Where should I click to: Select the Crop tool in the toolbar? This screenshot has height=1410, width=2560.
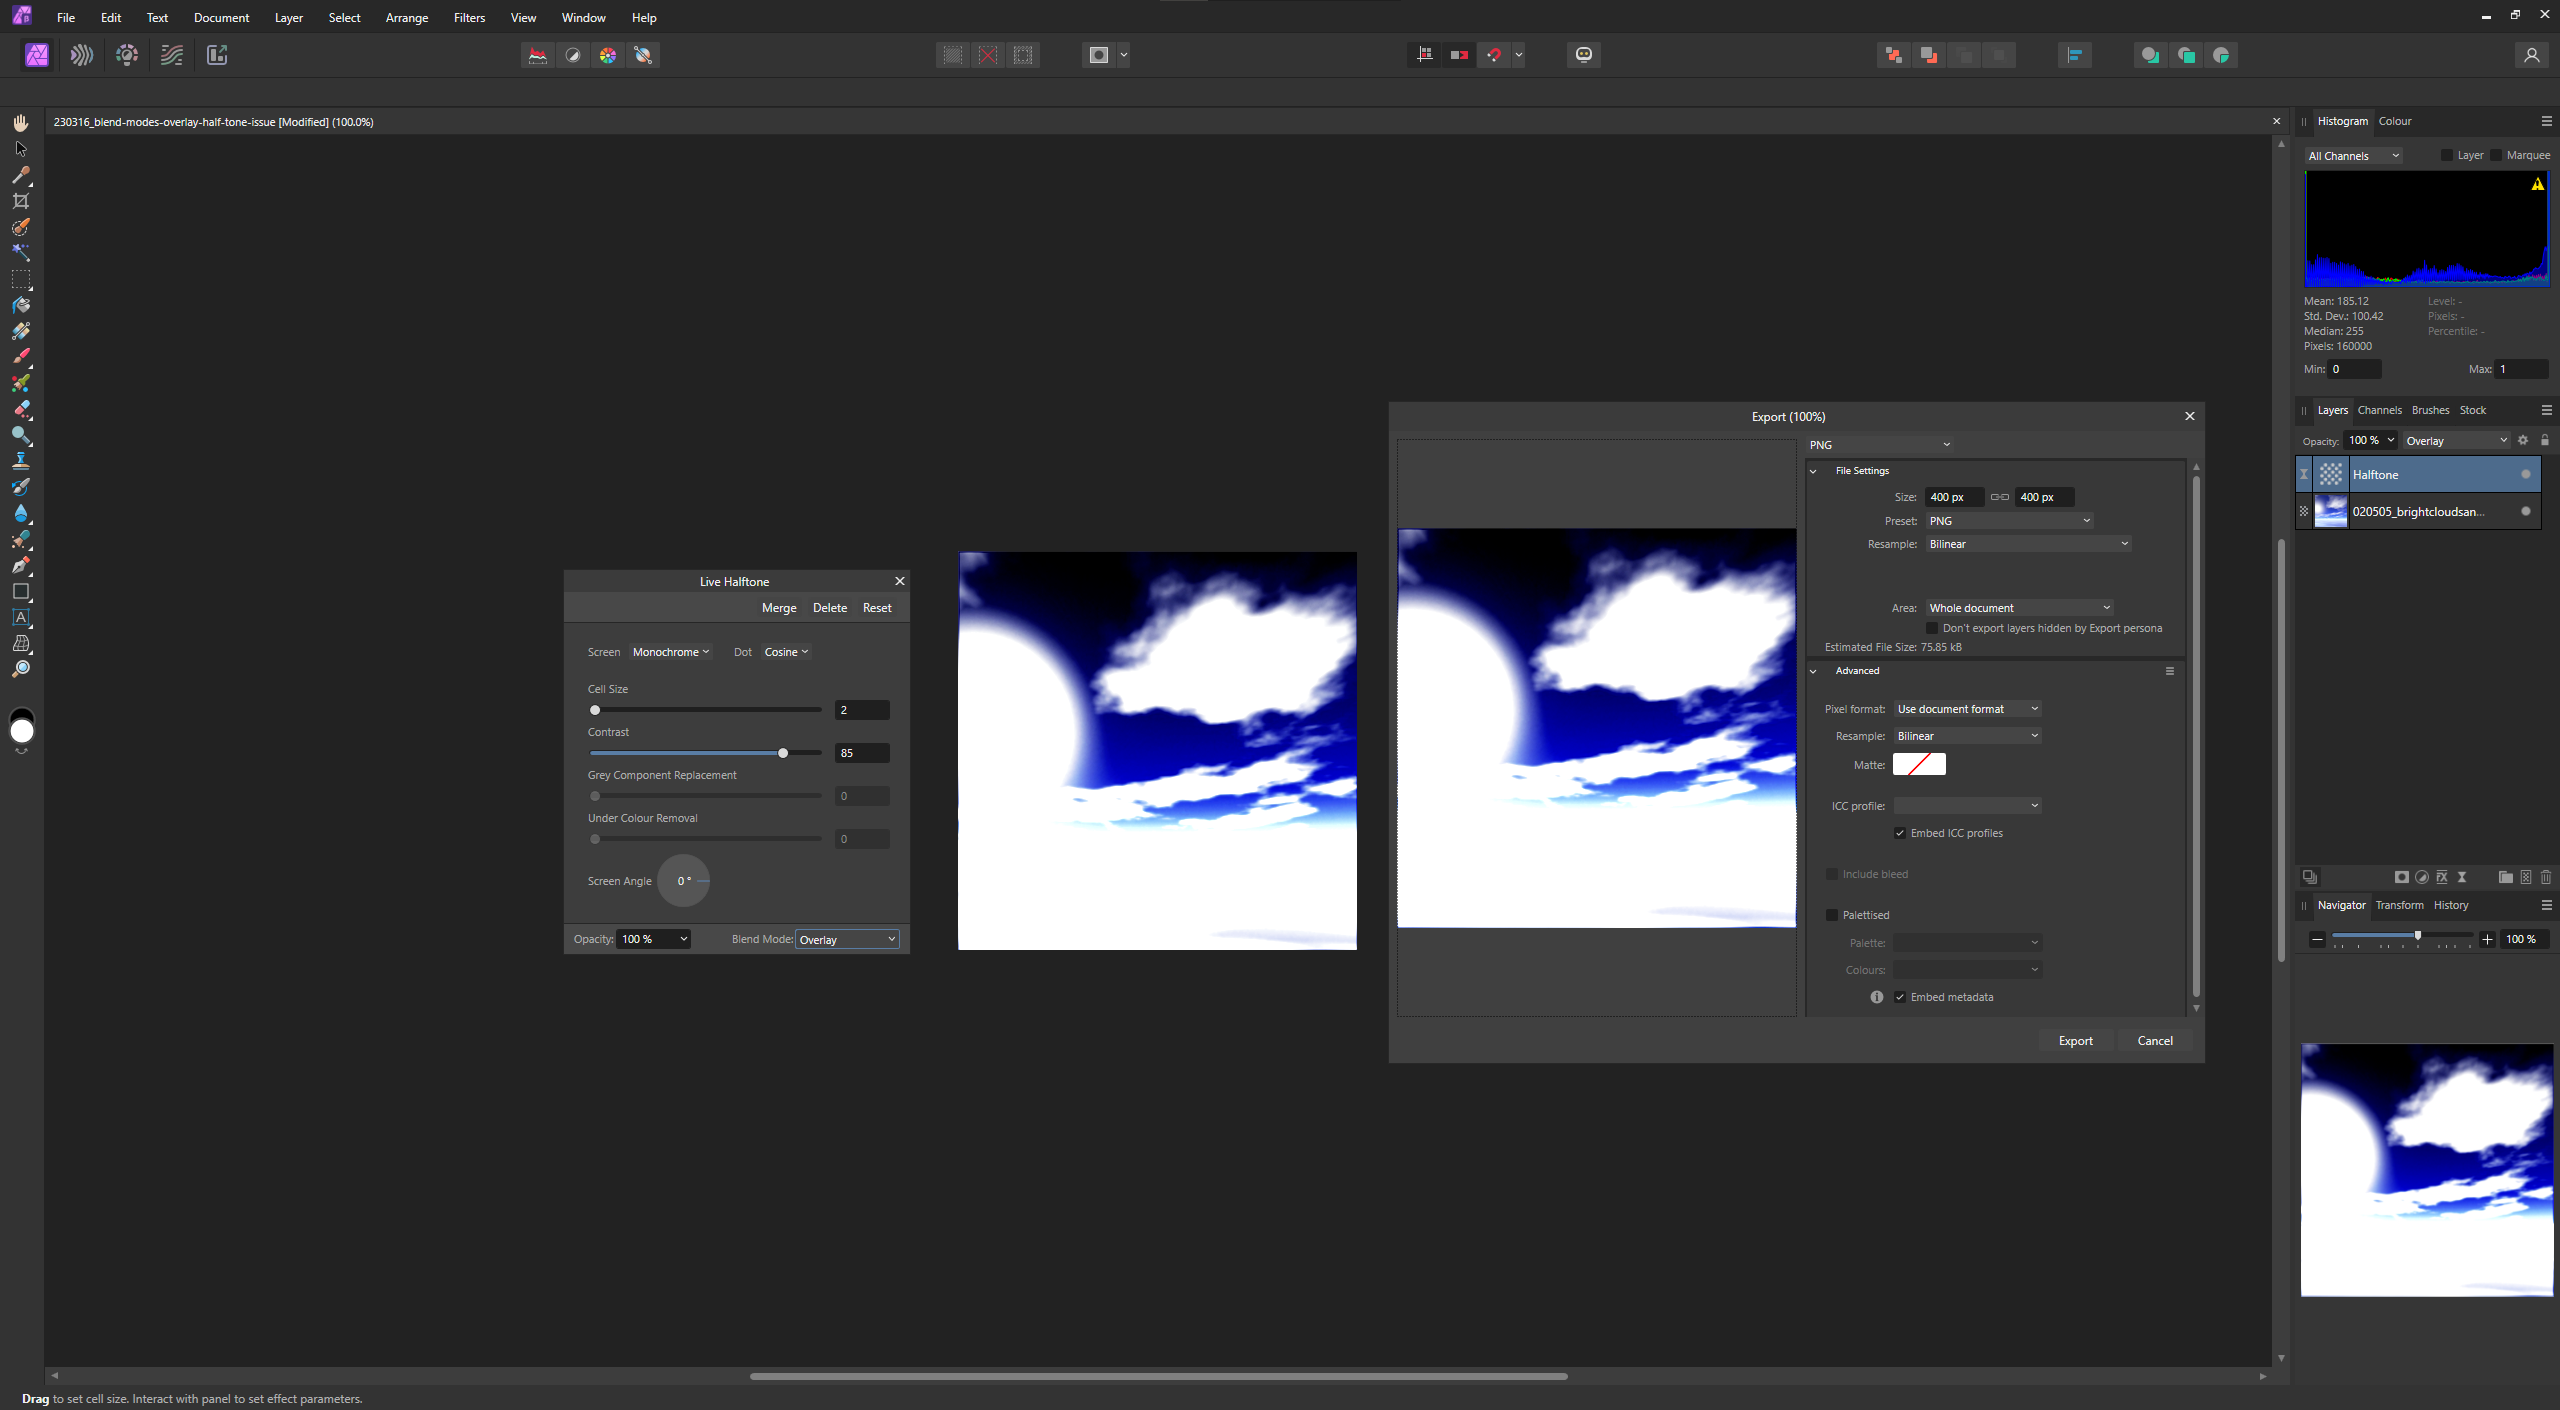21,201
